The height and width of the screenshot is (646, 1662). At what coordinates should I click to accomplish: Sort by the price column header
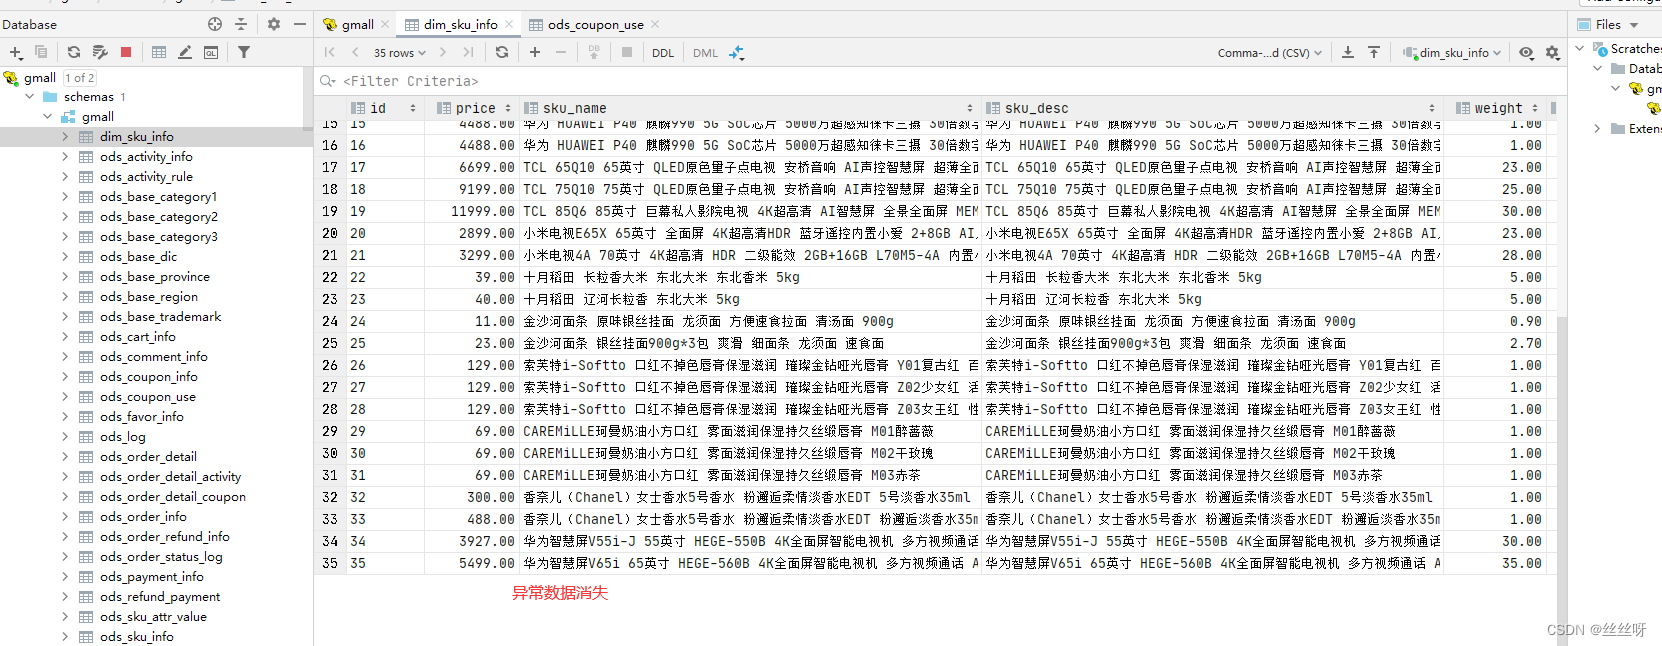click(x=474, y=108)
